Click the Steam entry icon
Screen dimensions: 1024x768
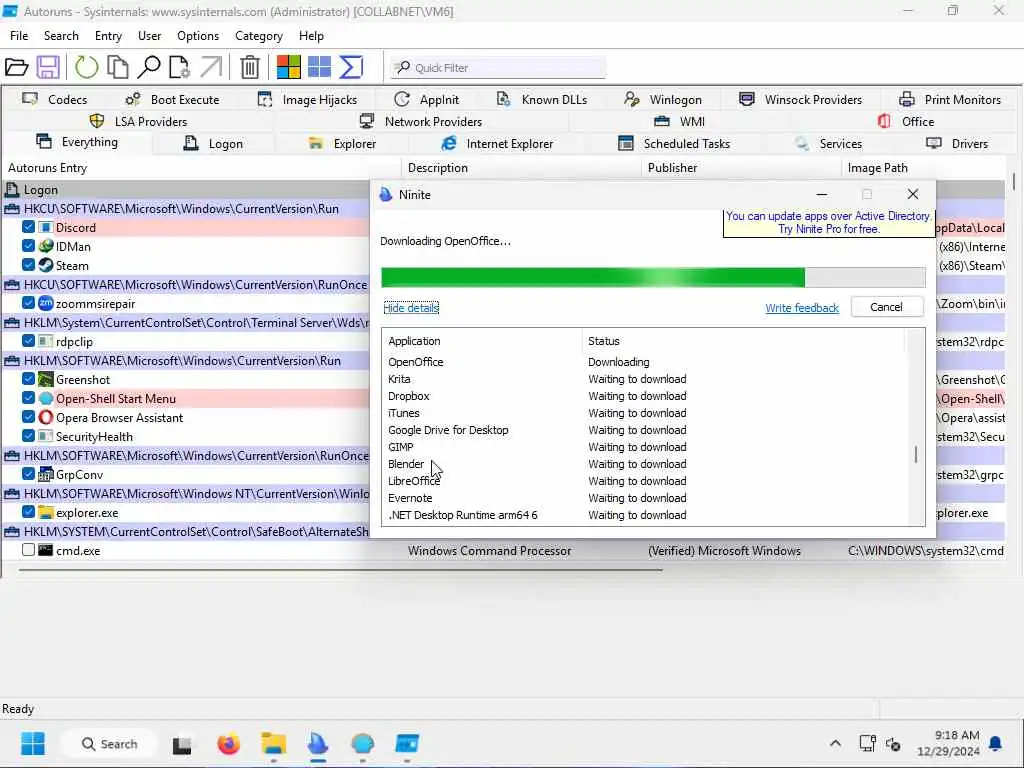tap(46, 265)
